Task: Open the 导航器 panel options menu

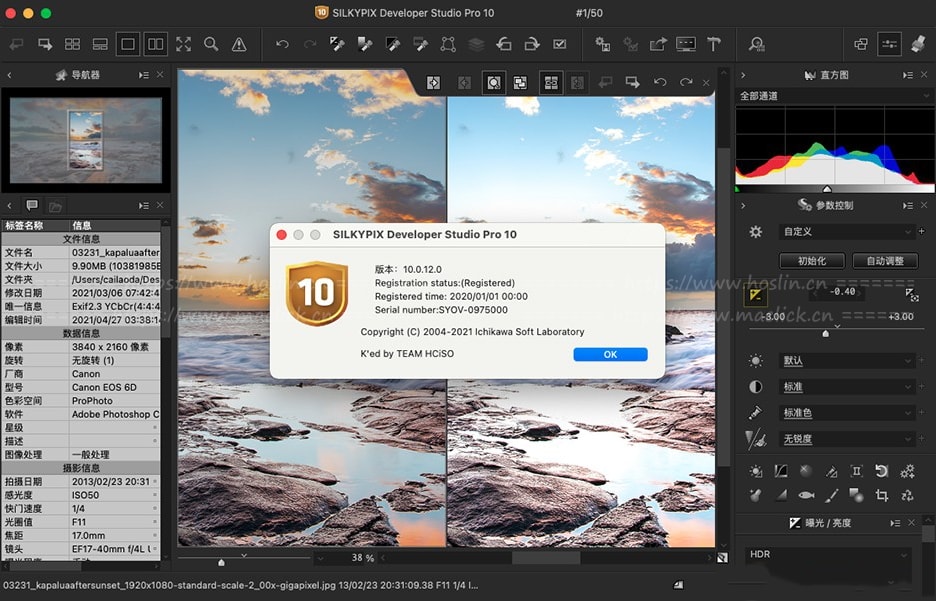Action: (145, 75)
